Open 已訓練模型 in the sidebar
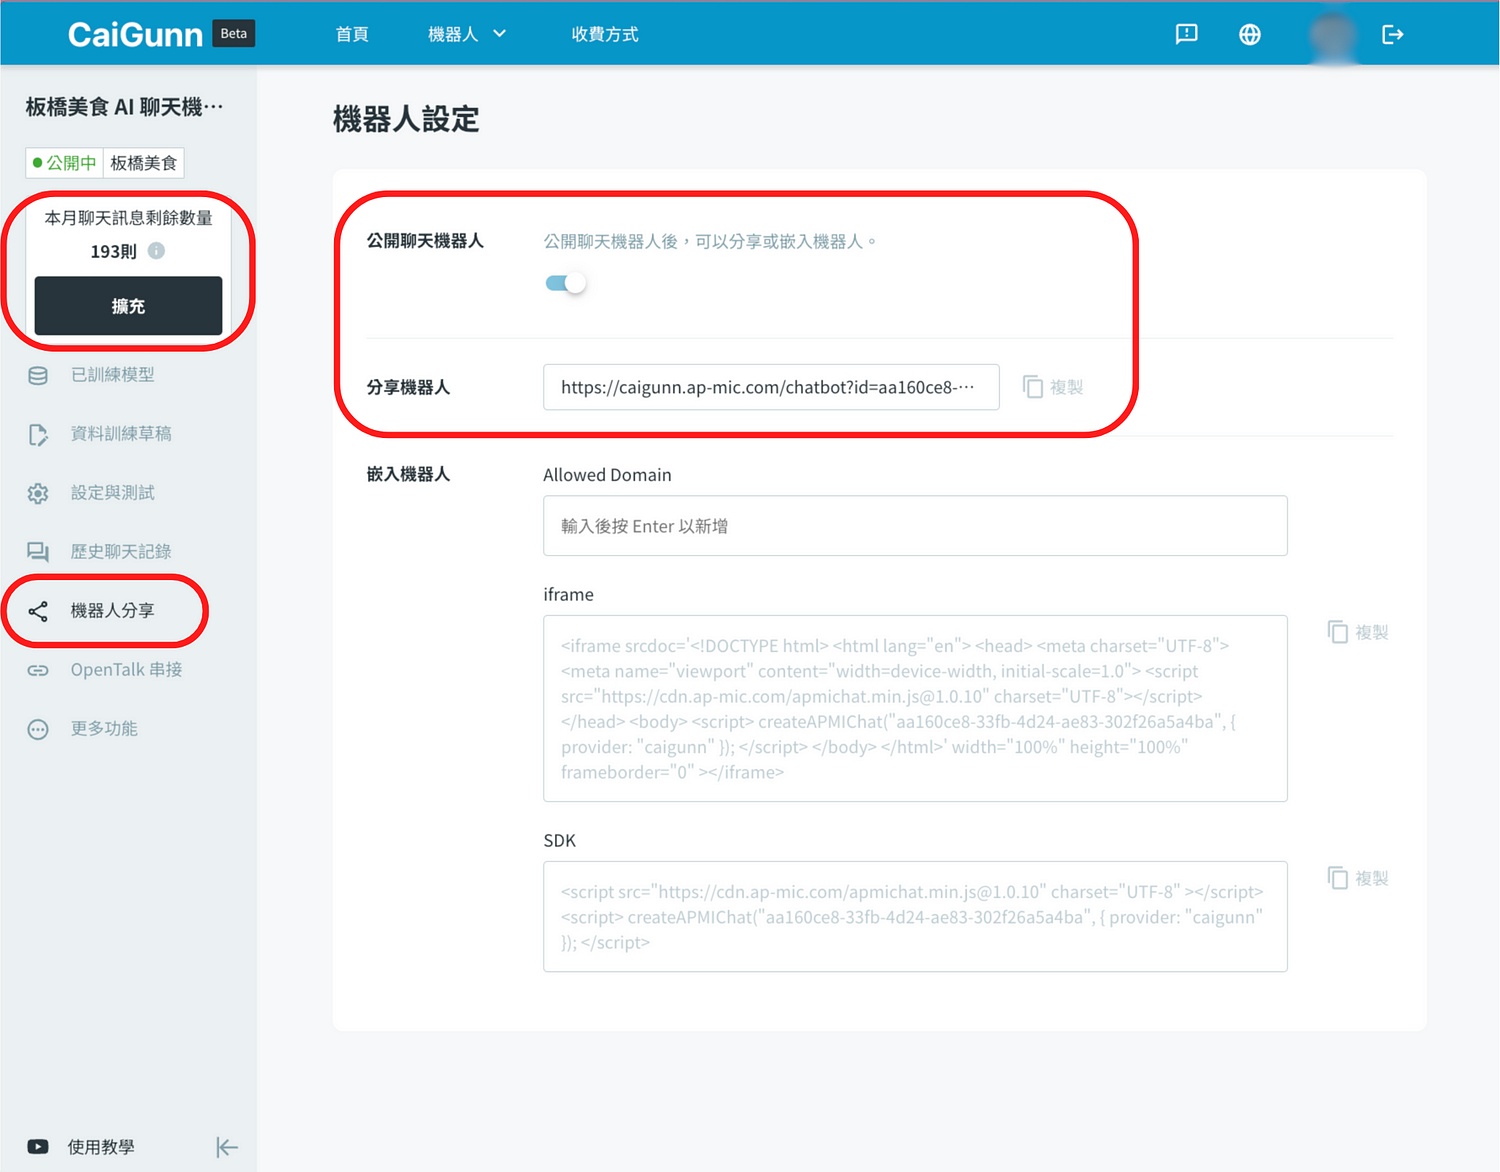This screenshot has width=1500, height=1172. pyautogui.click(x=112, y=375)
